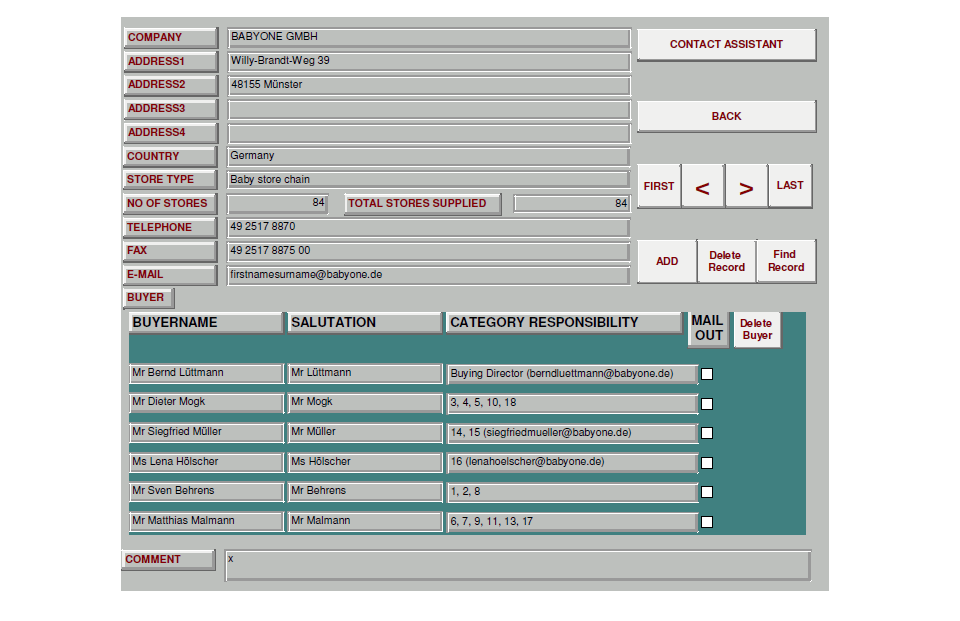This screenshot has width=960, height=621.
Task: Click the COMPANY label
Action: tap(170, 38)
